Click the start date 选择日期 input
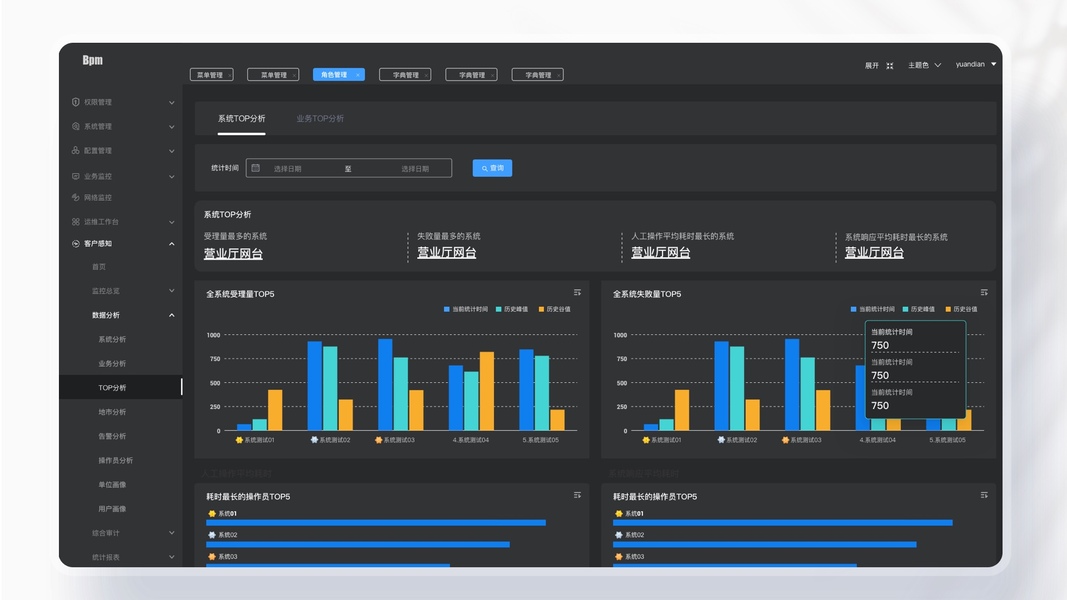The image size is (1067, 600). point(288,169)
